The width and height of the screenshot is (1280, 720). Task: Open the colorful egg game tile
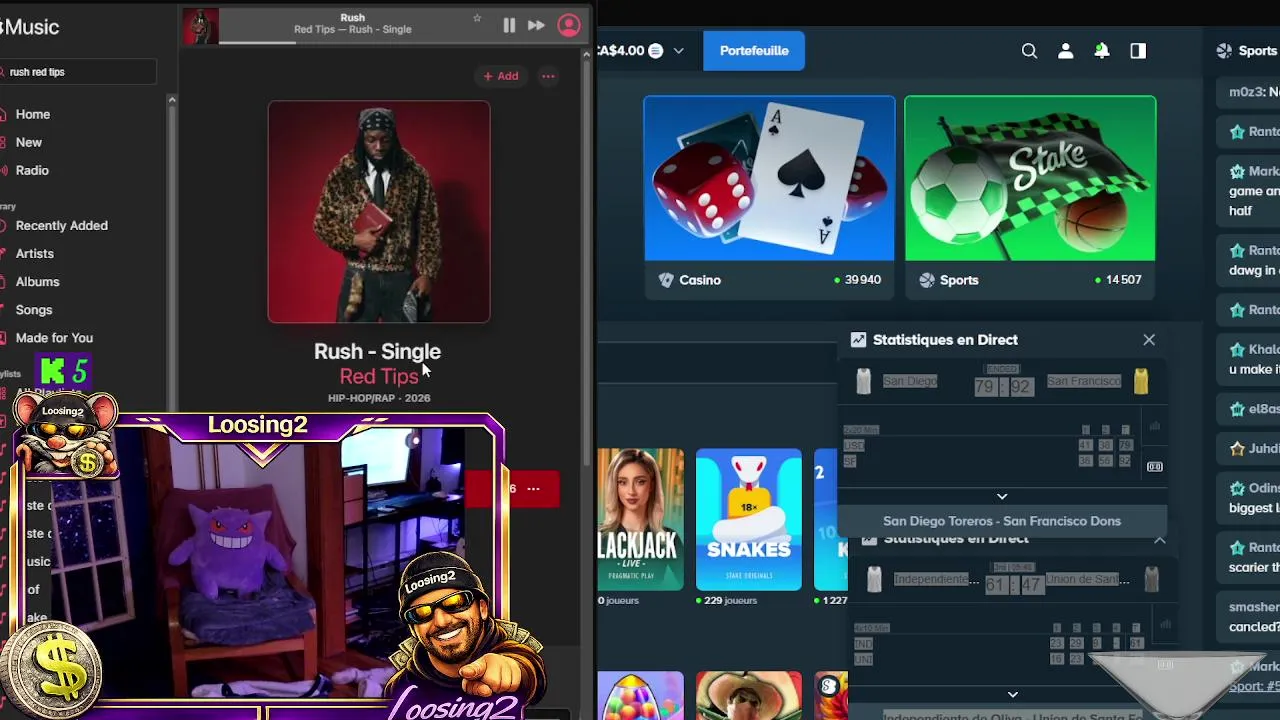[640, 697]
